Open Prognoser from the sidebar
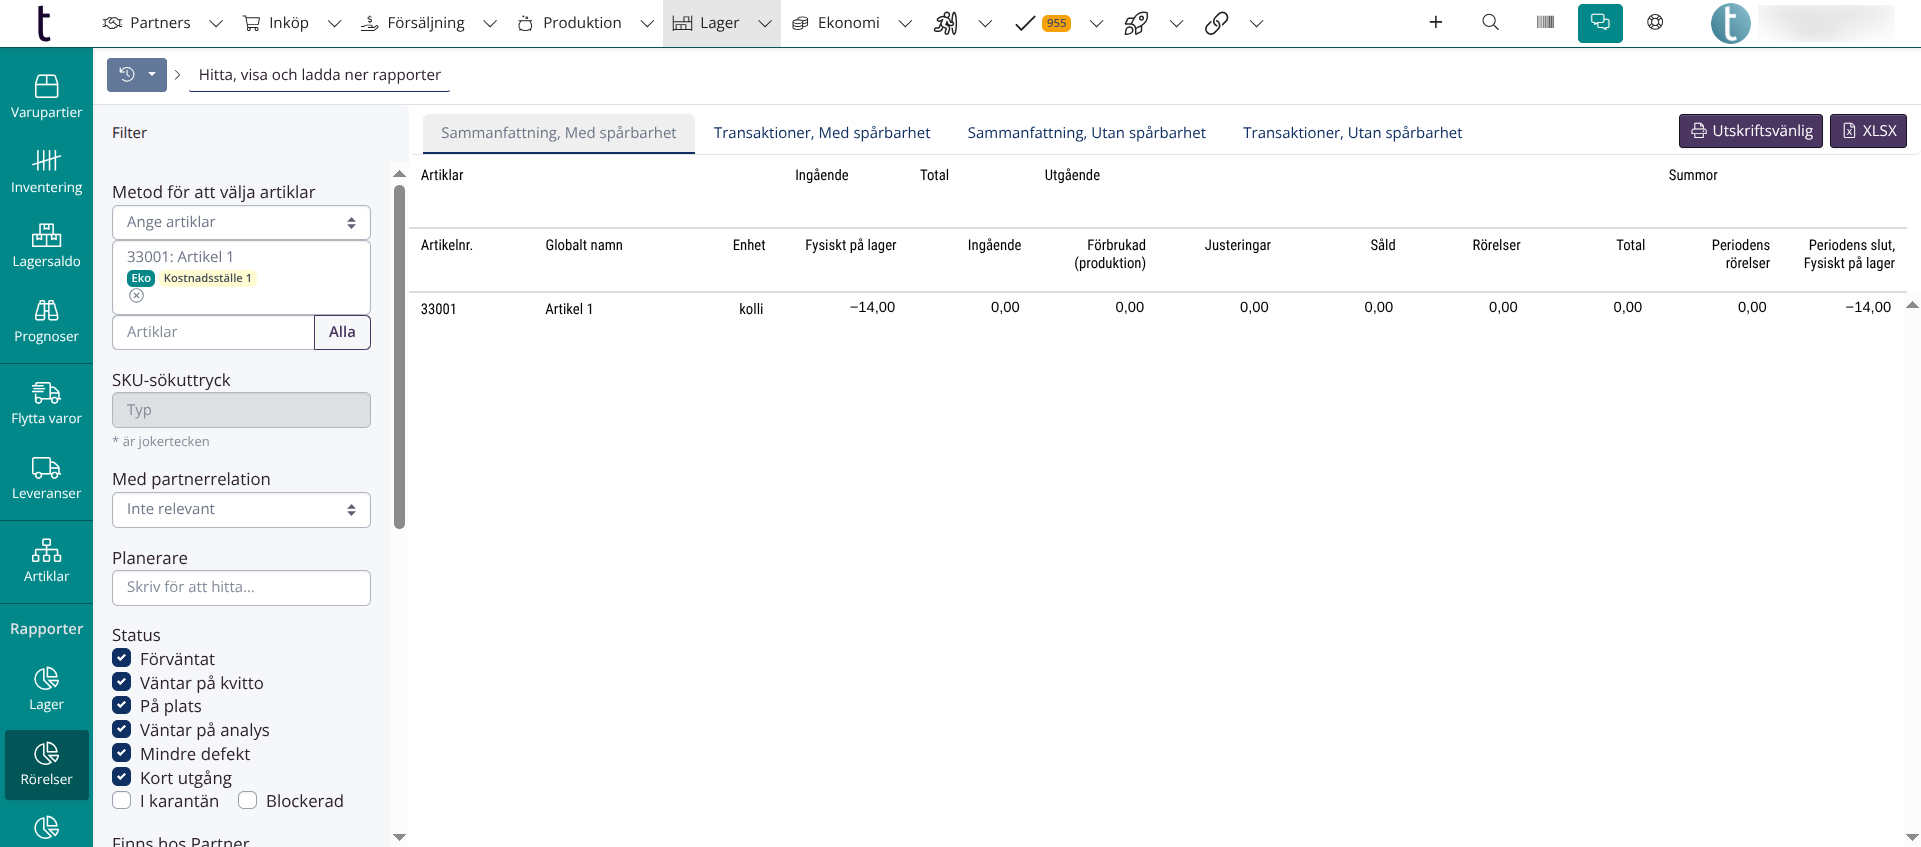 tap(46, 321)
